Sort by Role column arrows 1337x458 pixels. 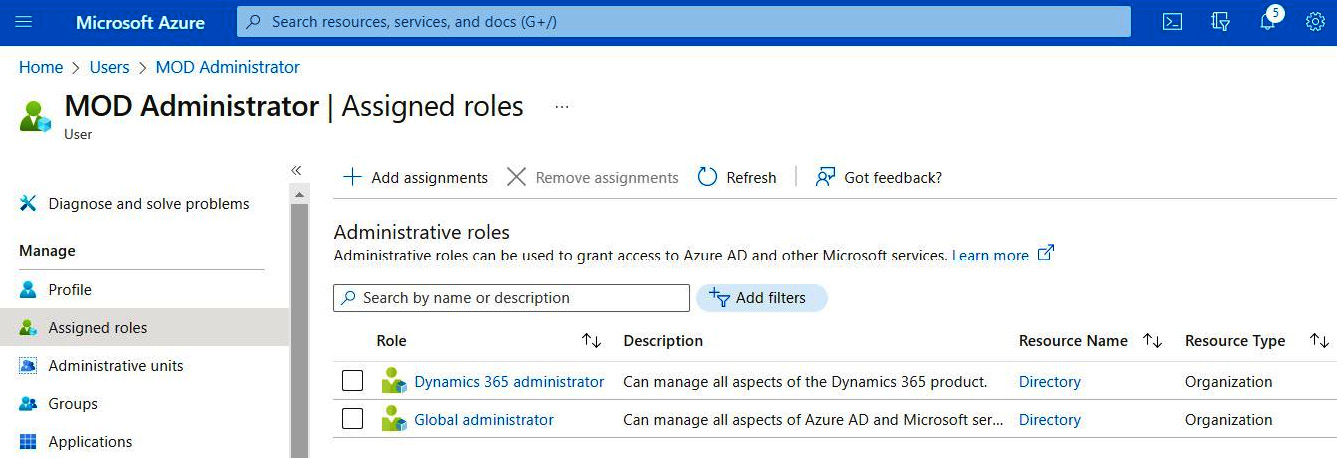click(592, 341)
